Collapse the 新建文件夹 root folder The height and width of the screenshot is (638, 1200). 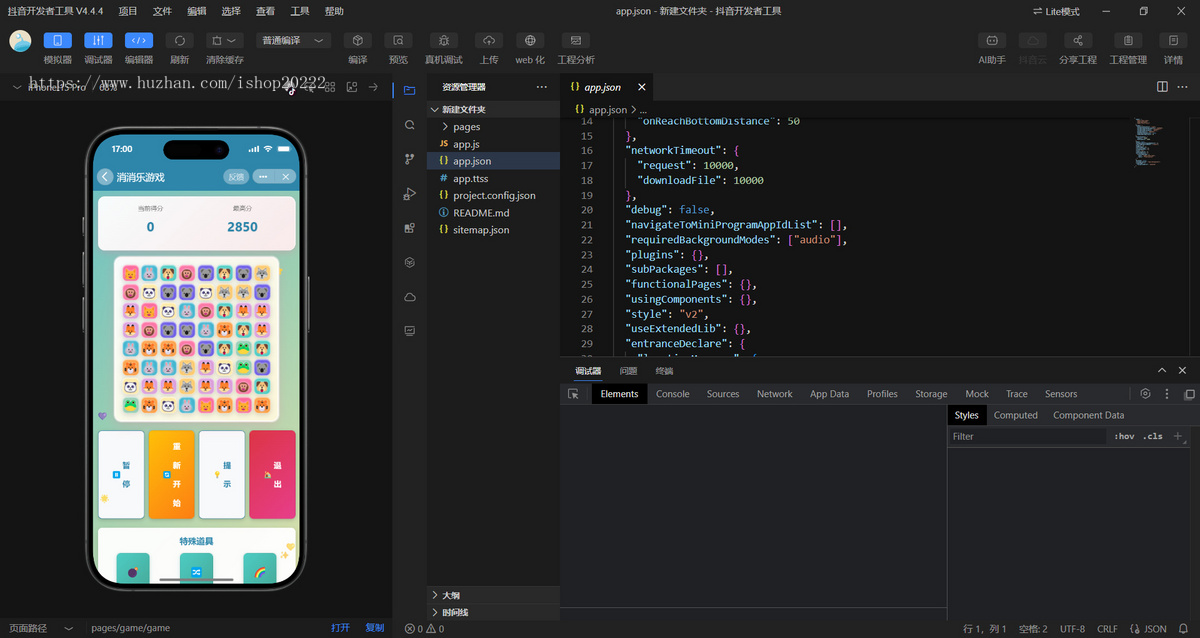[493, 109]
